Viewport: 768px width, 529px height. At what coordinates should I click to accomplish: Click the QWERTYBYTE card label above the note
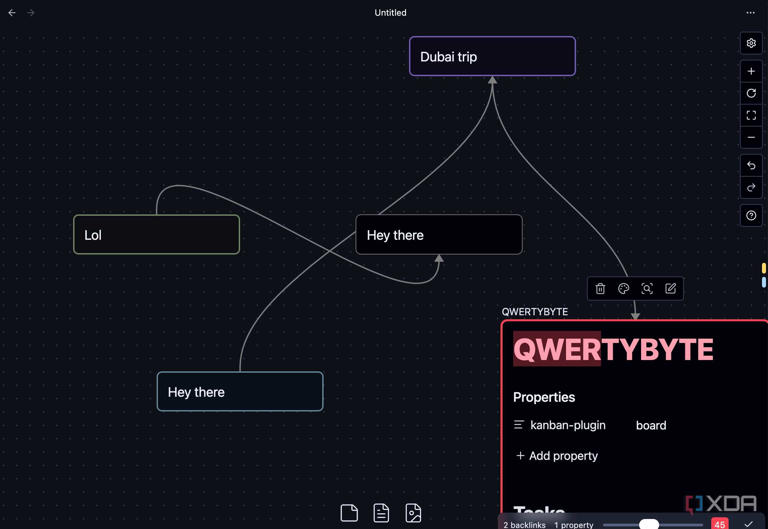tap(534, 312)
